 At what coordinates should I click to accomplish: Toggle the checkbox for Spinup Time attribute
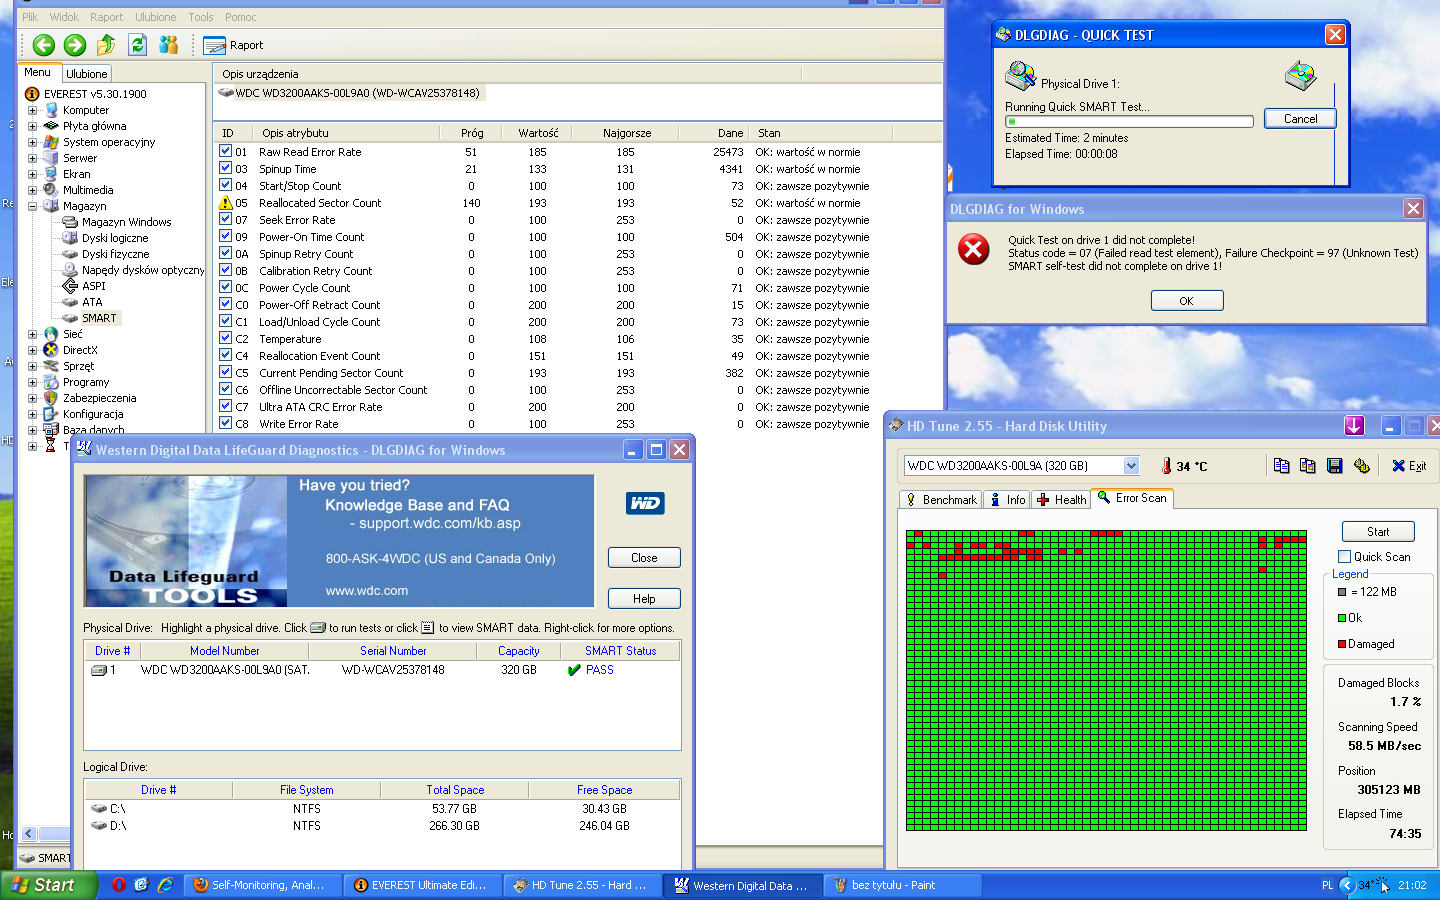coord(226,169)
